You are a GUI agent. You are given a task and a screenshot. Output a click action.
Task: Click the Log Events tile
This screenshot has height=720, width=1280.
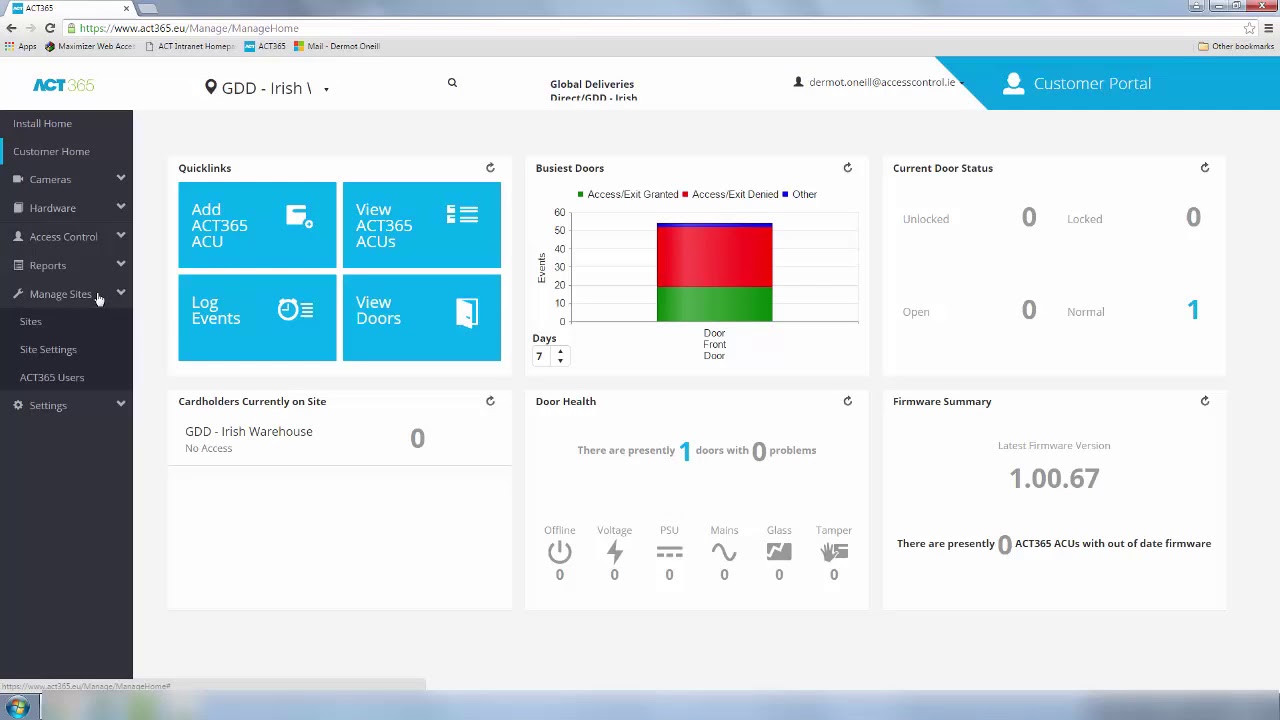coord(257,317)
